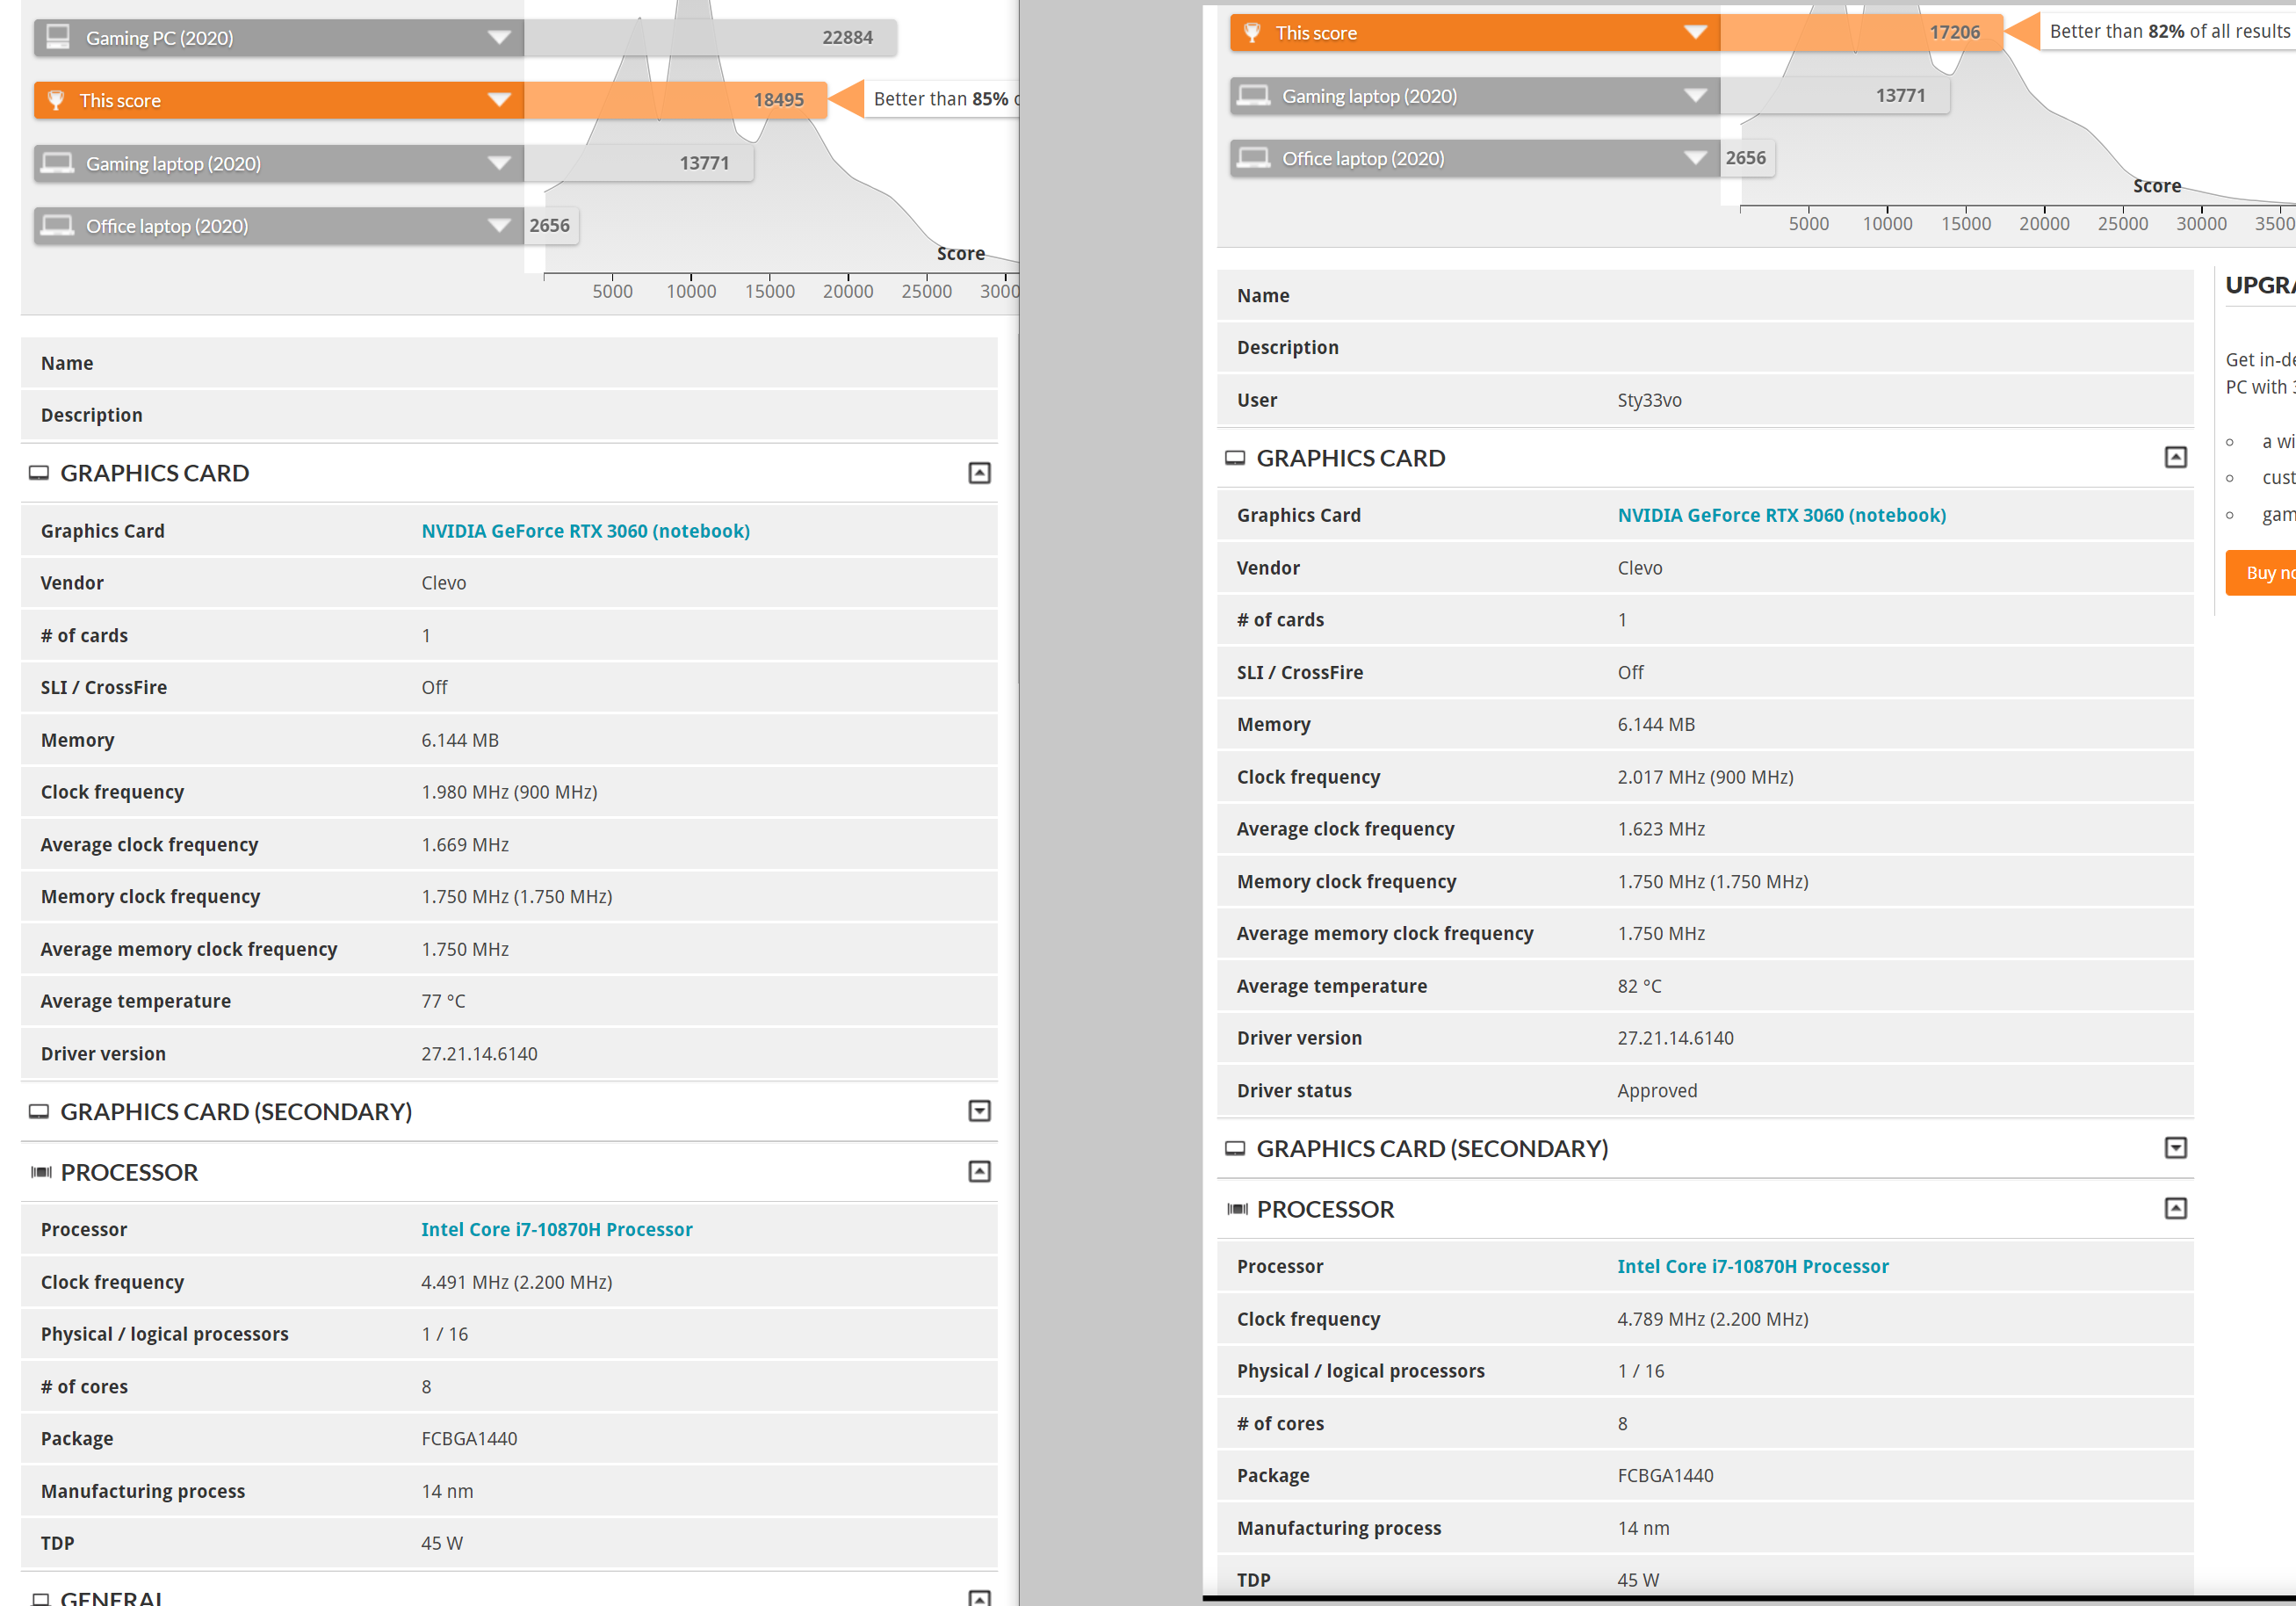The image size is (2296, 1606).
Task: Click the trophy icon on left This score bar
Action: [x=56, y=100]
